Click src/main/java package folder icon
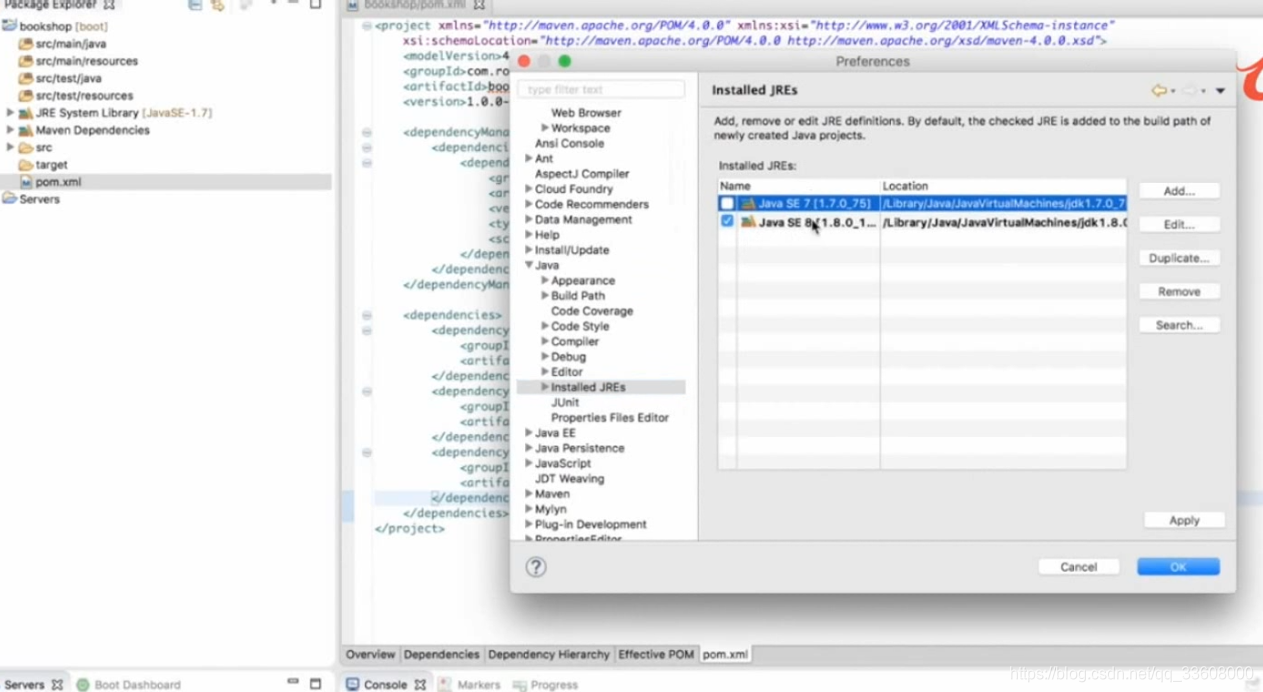 tap(27, 44)
